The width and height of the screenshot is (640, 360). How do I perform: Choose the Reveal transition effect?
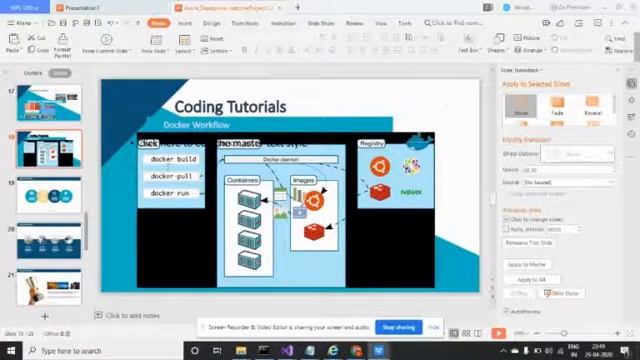coord(593,106)
